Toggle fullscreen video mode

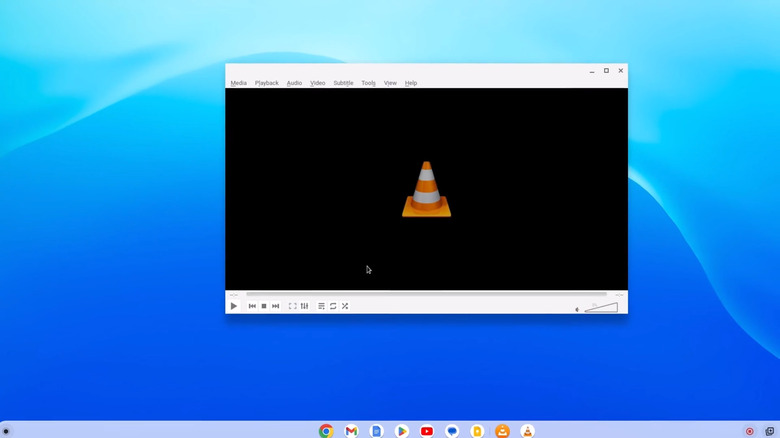pos(292,306)
